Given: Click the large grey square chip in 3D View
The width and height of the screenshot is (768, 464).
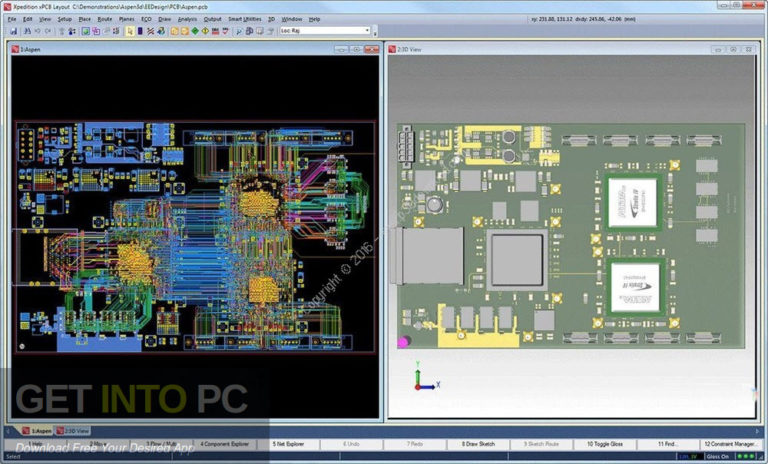Looking at the screenshot, I should [x=517, y=260].
